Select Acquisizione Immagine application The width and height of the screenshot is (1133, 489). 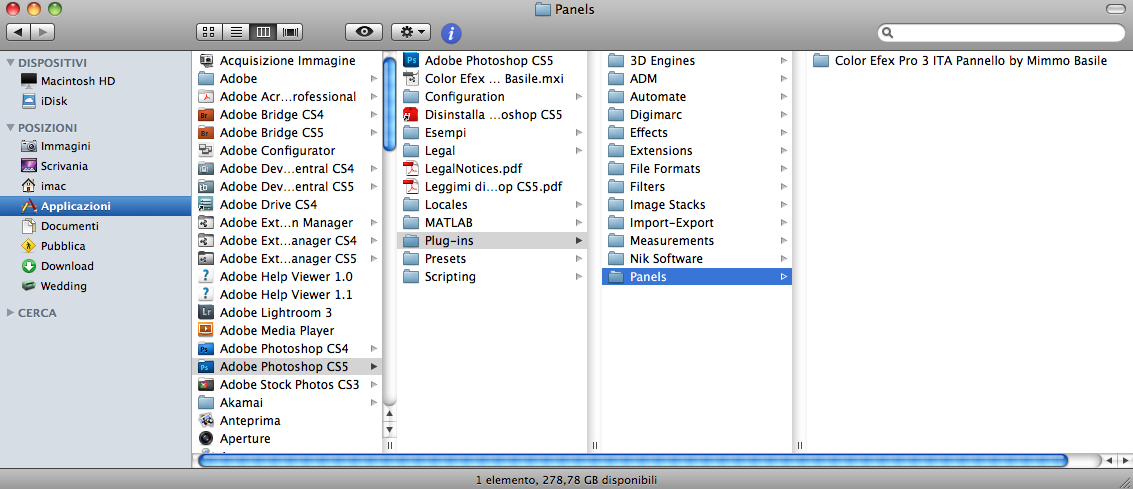[287, 61]
